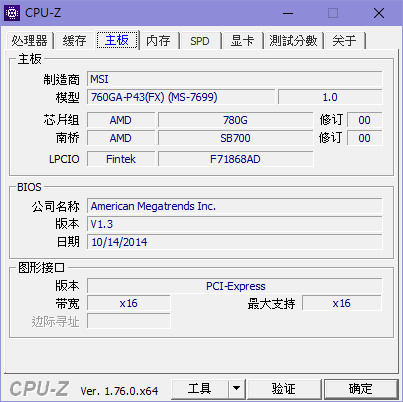Switch to the 处理器 tab
The width and height of the screenshot is (403, 402).
(29, 41)
